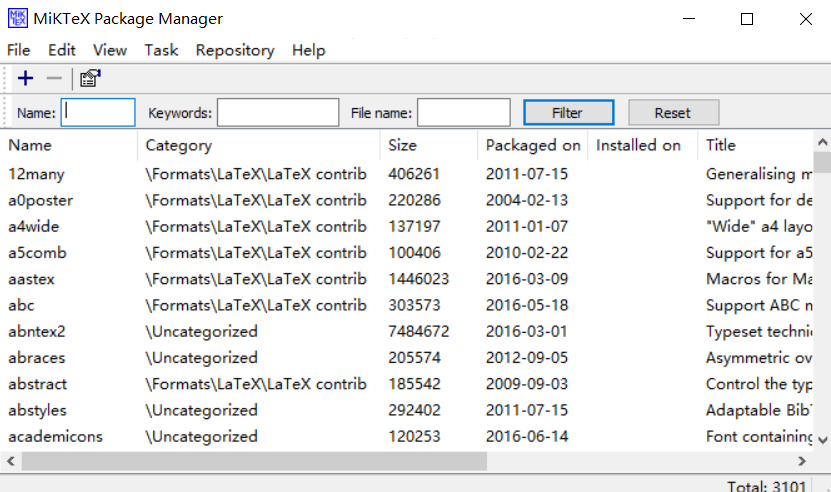This screenshot has width=831, height=492.
Task: Sort by the Installed on column header
Action: point(643,145)
